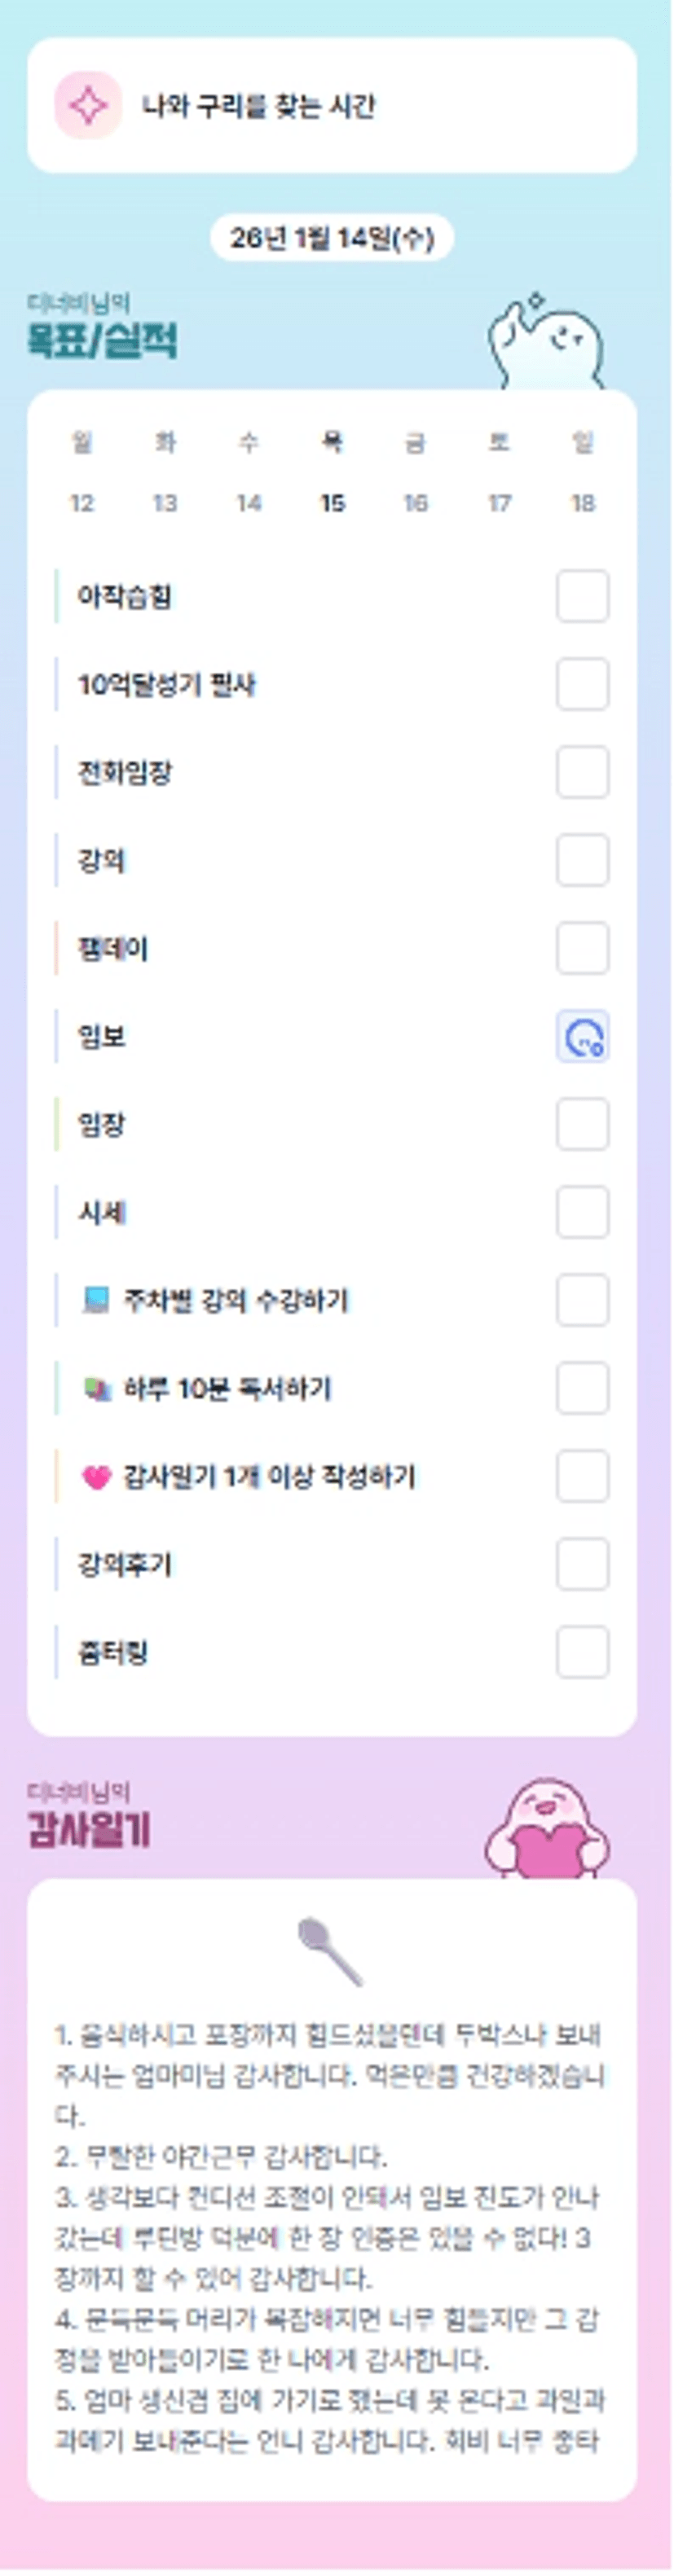Viewport: 674px width, 2576px height.
Task: Open the 나와 구리를 찾는 시간 header card
Action: [x=331, y=105]
